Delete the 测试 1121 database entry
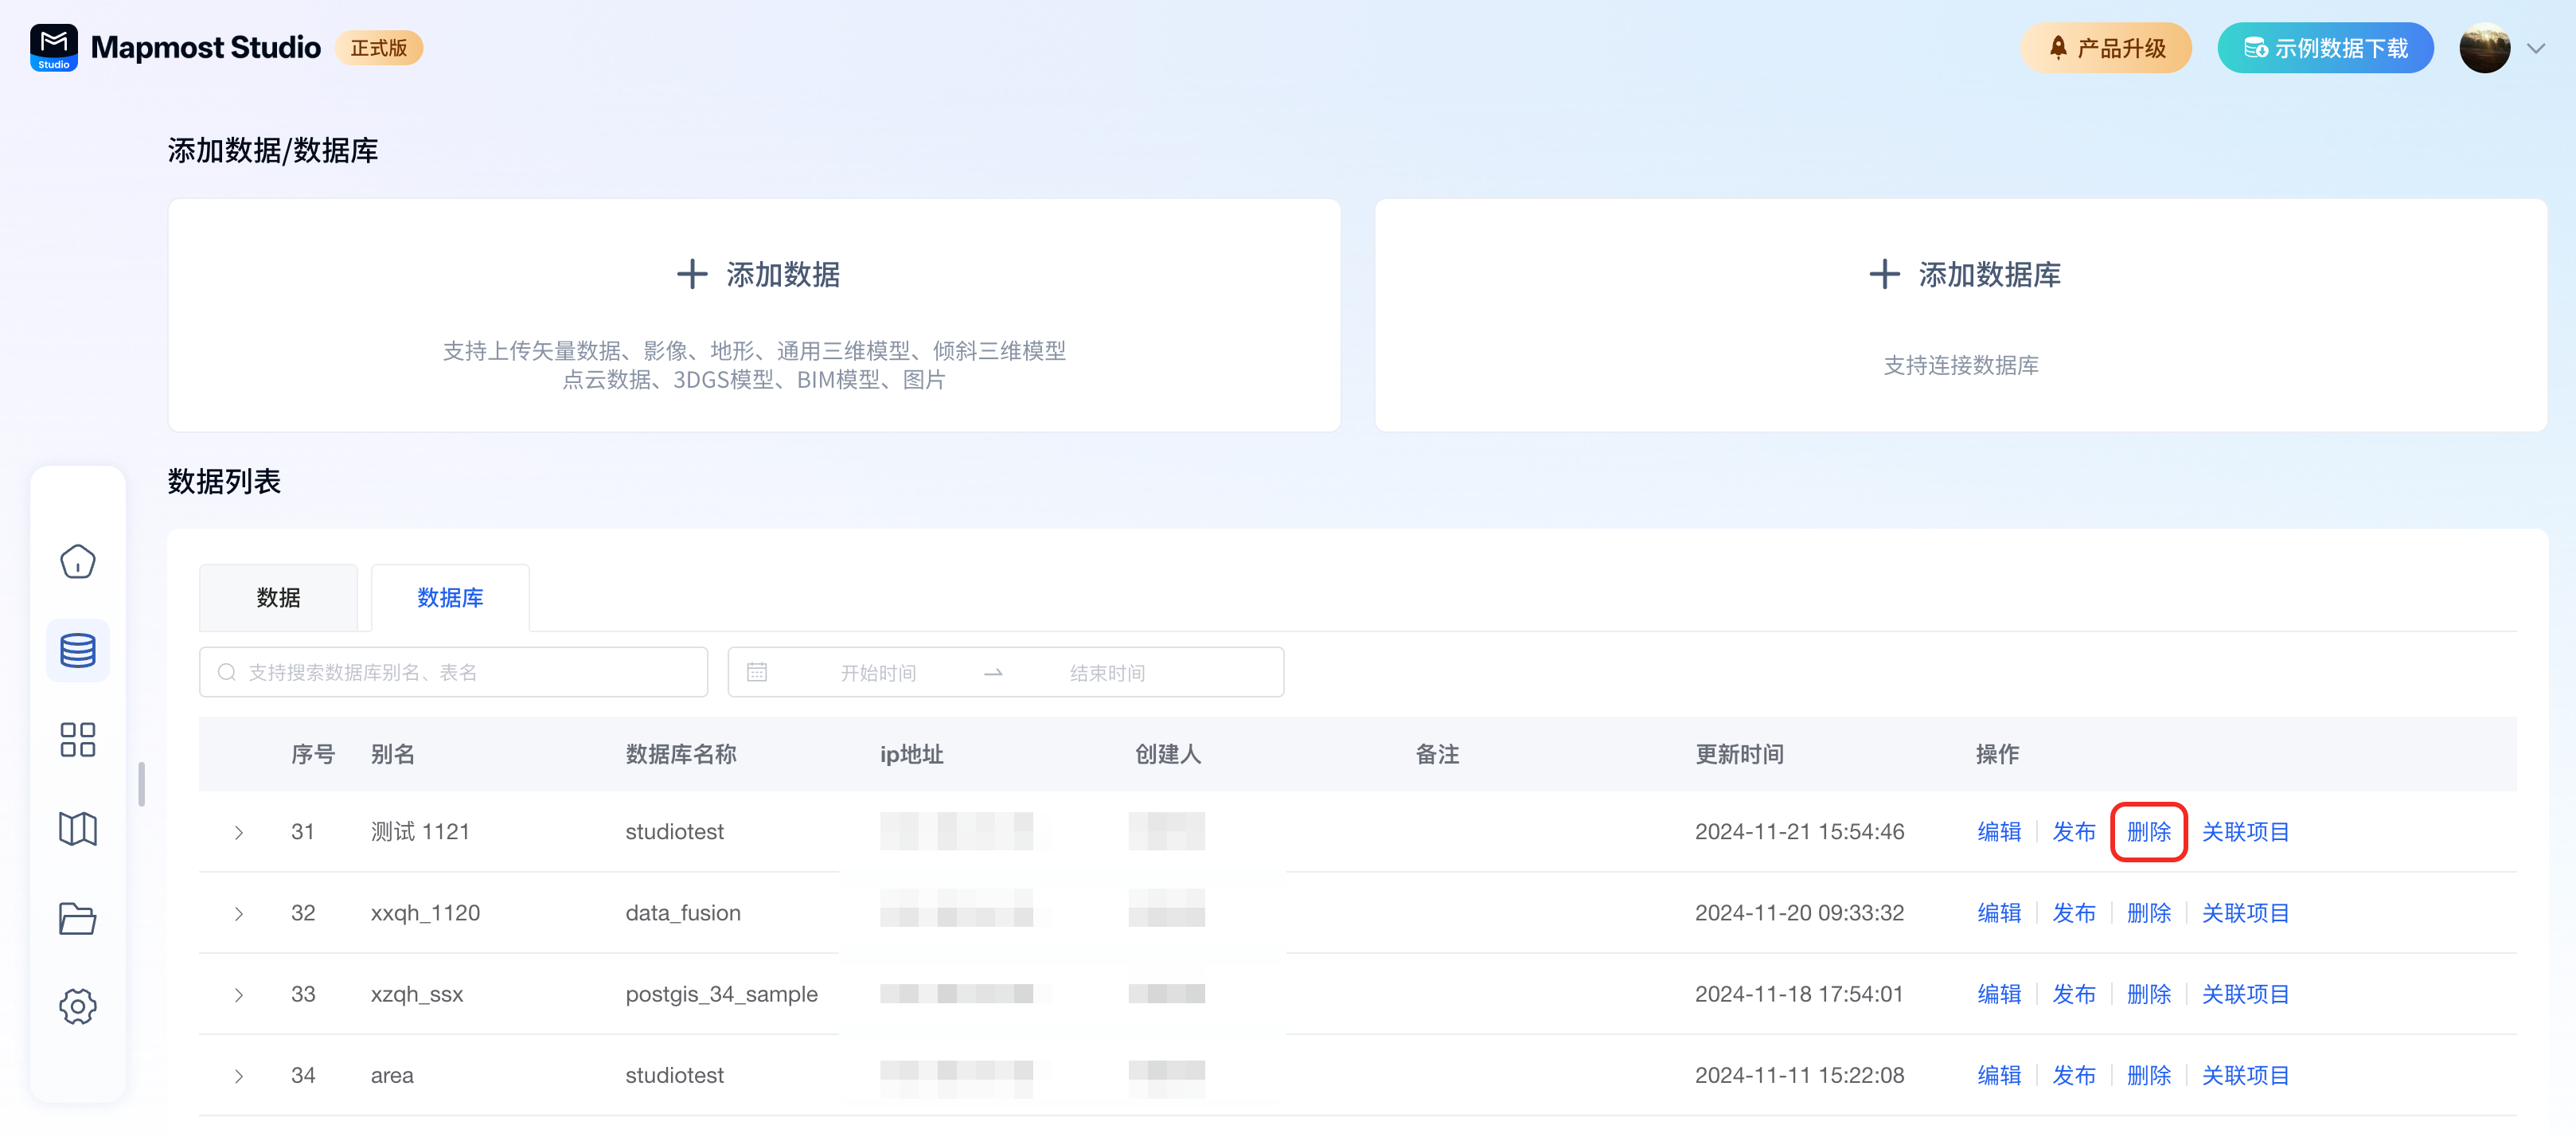 2148,832
